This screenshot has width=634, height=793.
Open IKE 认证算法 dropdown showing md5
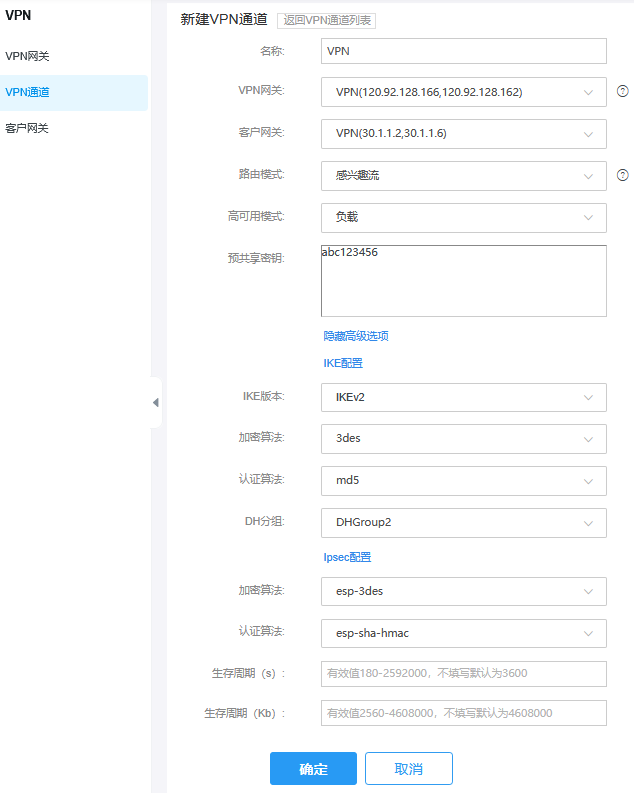pos(464,481)
